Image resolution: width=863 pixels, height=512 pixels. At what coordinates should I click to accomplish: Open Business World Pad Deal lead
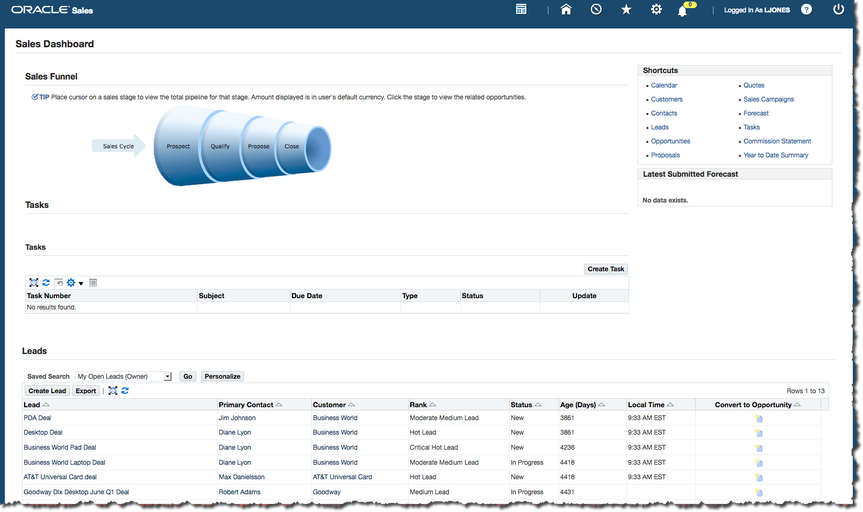(x=59, y=448)
